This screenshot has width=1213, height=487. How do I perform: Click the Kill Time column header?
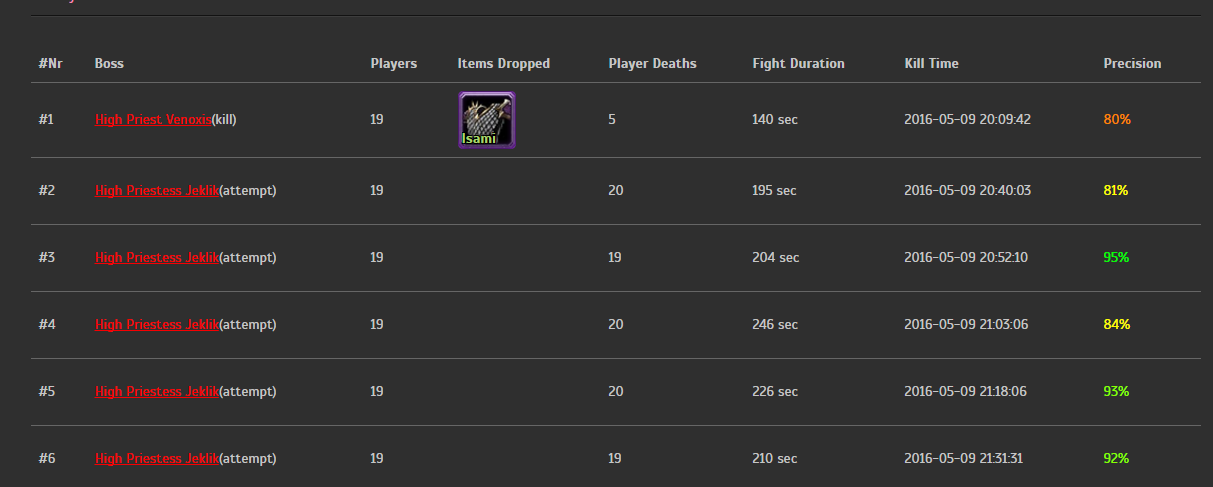[931, 63]
